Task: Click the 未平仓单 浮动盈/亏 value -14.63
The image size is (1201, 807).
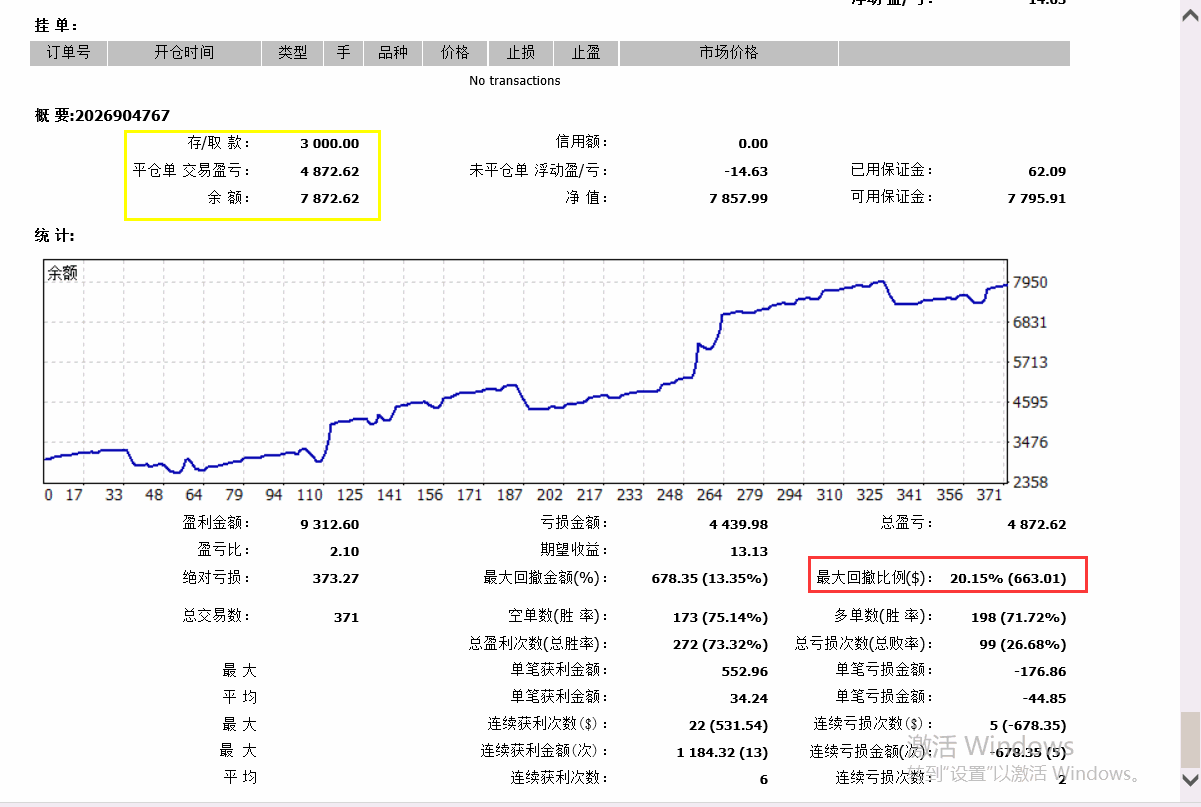Action: (x=747, y=171)
